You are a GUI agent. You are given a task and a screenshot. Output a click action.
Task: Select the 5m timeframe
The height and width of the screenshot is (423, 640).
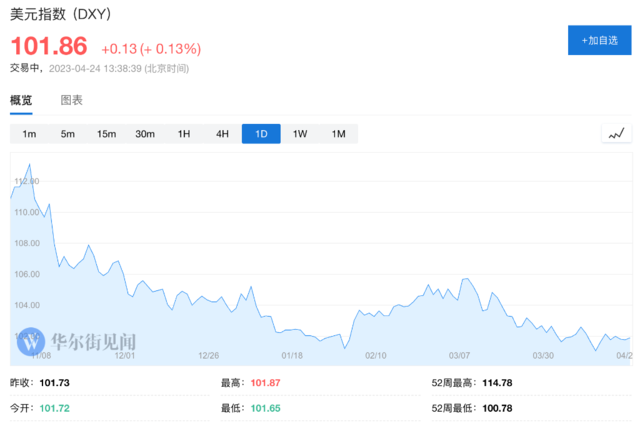(68, 134)
